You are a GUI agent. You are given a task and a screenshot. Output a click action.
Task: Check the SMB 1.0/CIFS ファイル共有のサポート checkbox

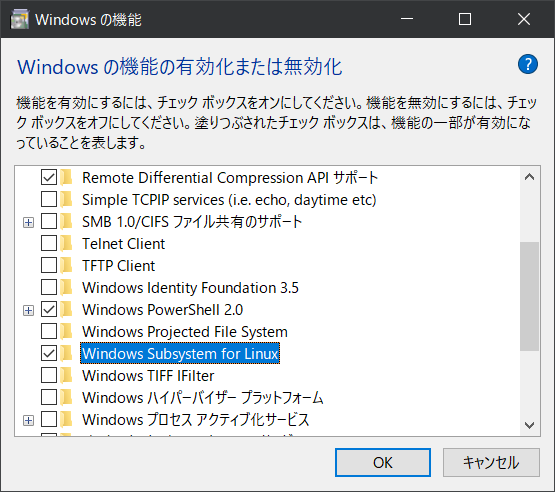tap(49, 221)
